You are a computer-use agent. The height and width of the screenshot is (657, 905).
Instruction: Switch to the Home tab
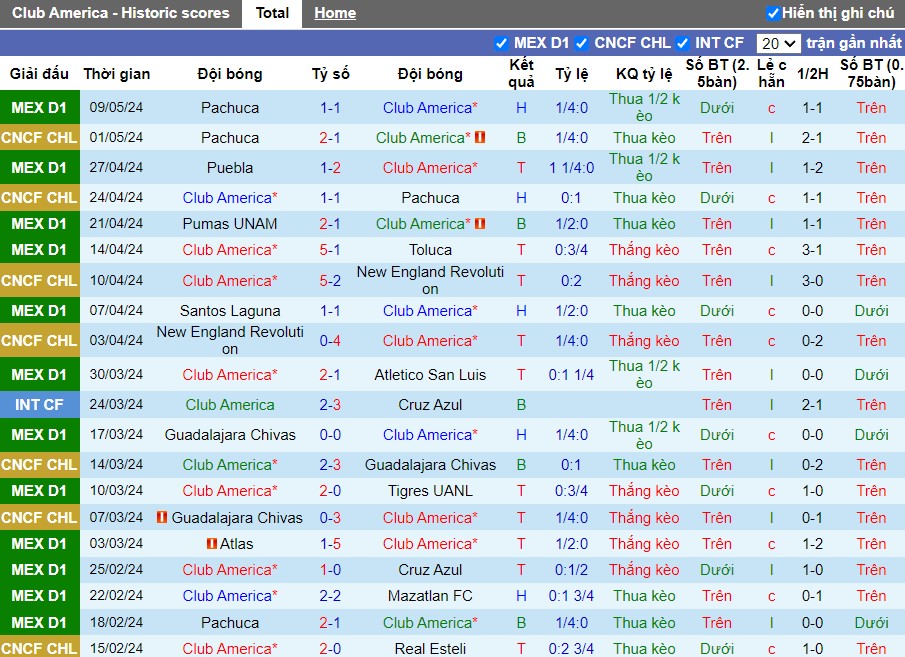tap(335, 13)
